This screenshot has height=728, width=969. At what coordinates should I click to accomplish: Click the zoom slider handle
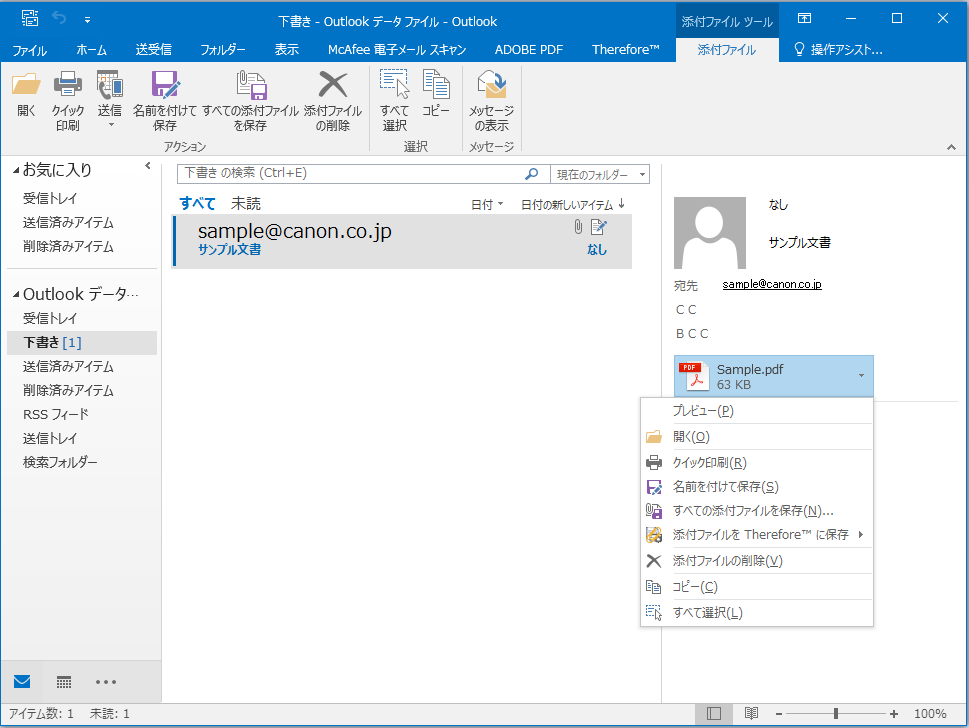[x=836, y=714]
